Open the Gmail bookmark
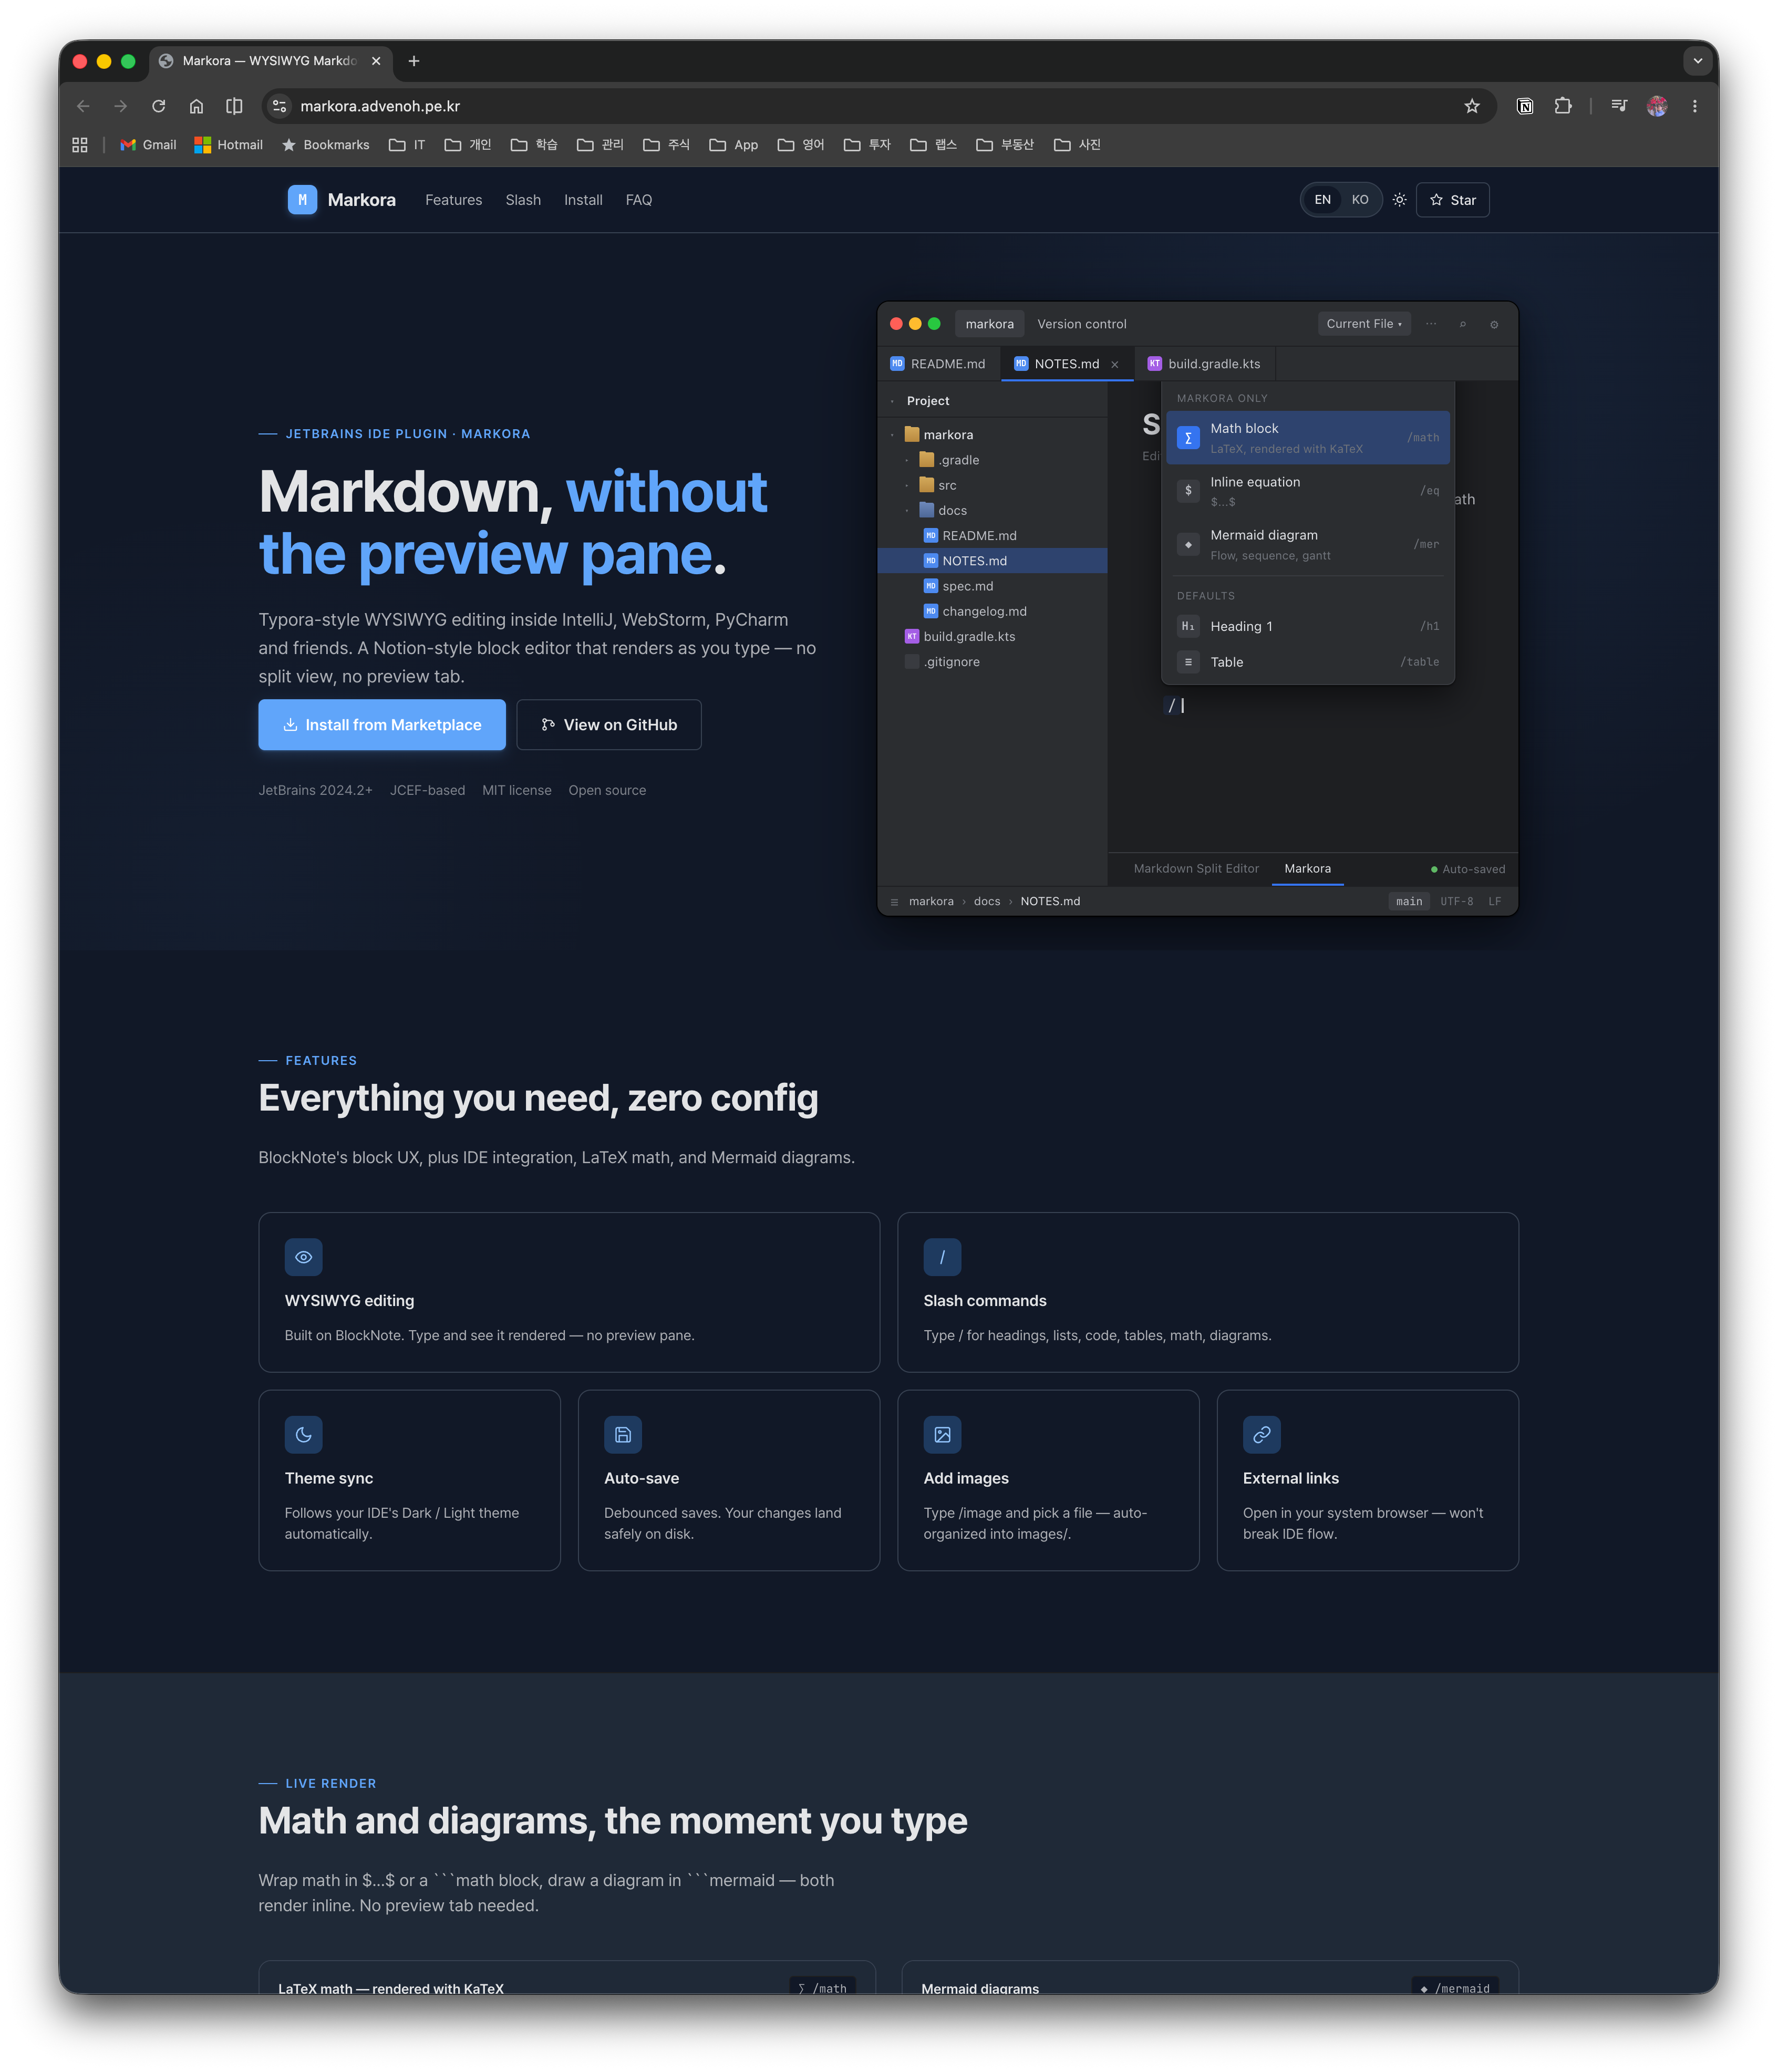 [148, 145]
